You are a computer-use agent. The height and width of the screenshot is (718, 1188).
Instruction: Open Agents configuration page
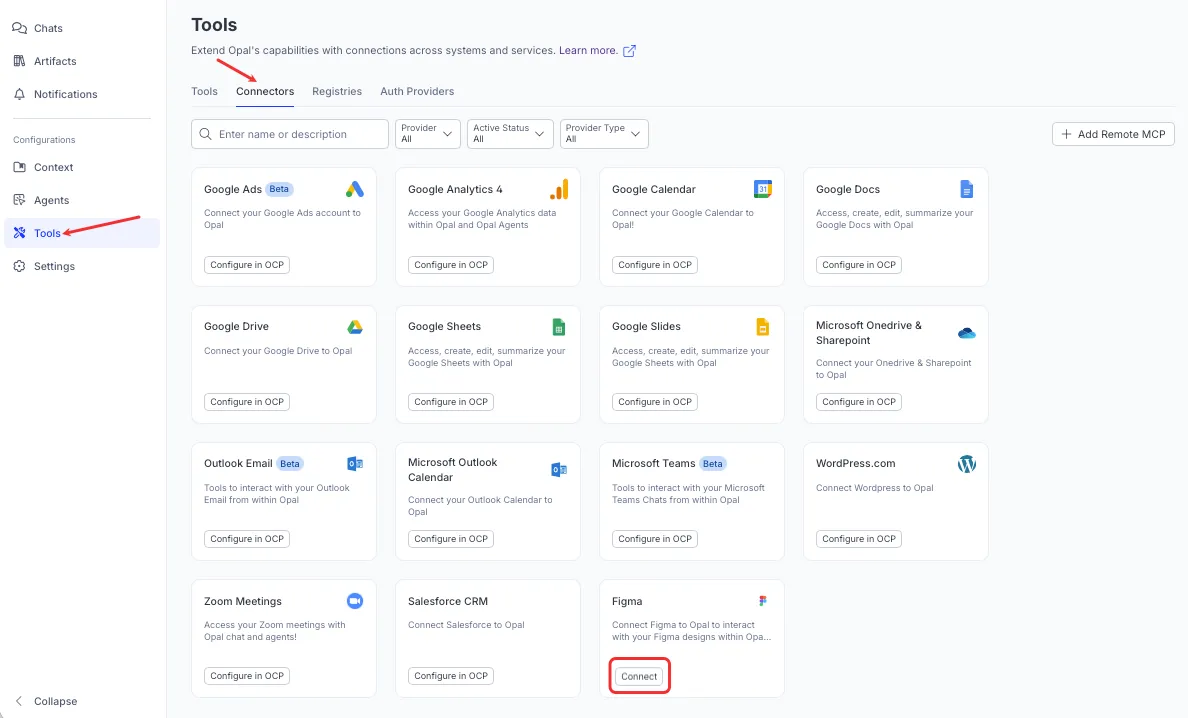(41, 200)
